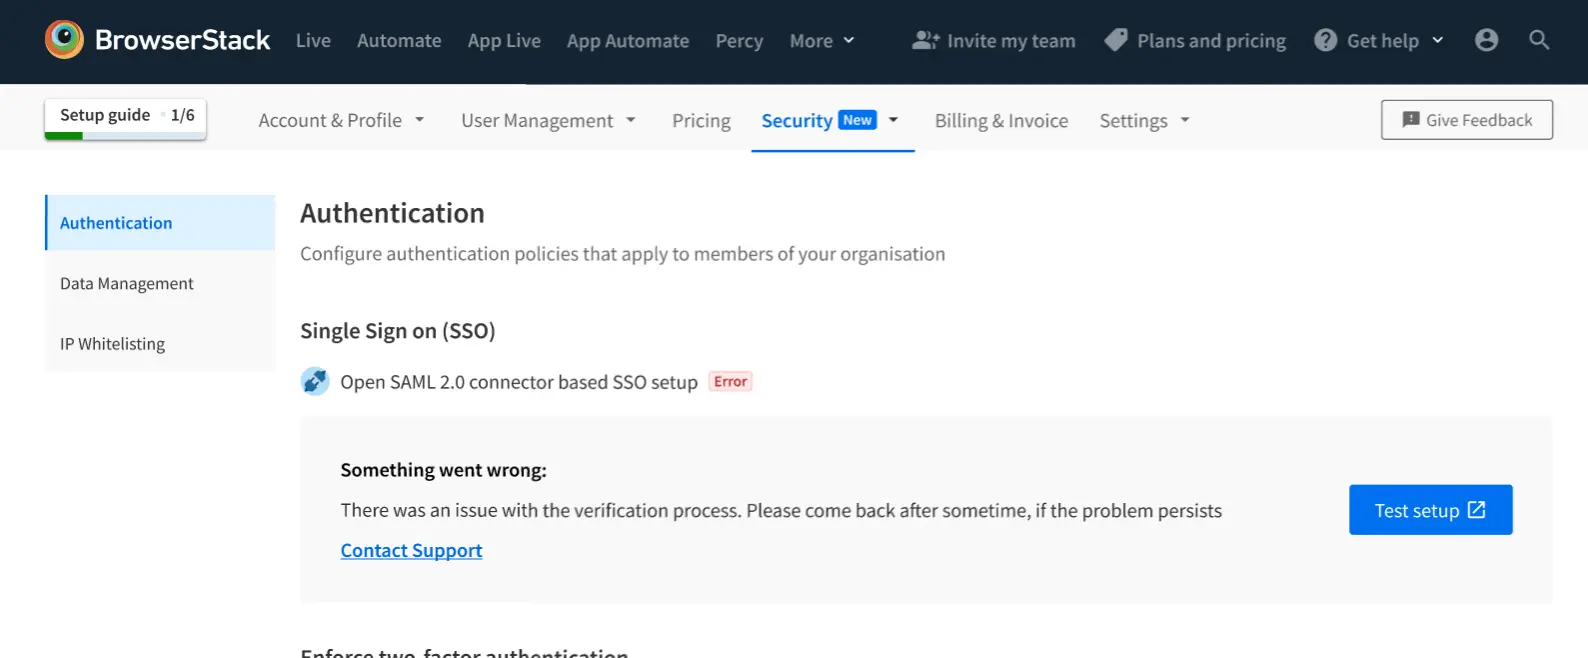This screenshot has height=658, width=1588.
Task: Switch to App Live
Action: coord(504,40)
